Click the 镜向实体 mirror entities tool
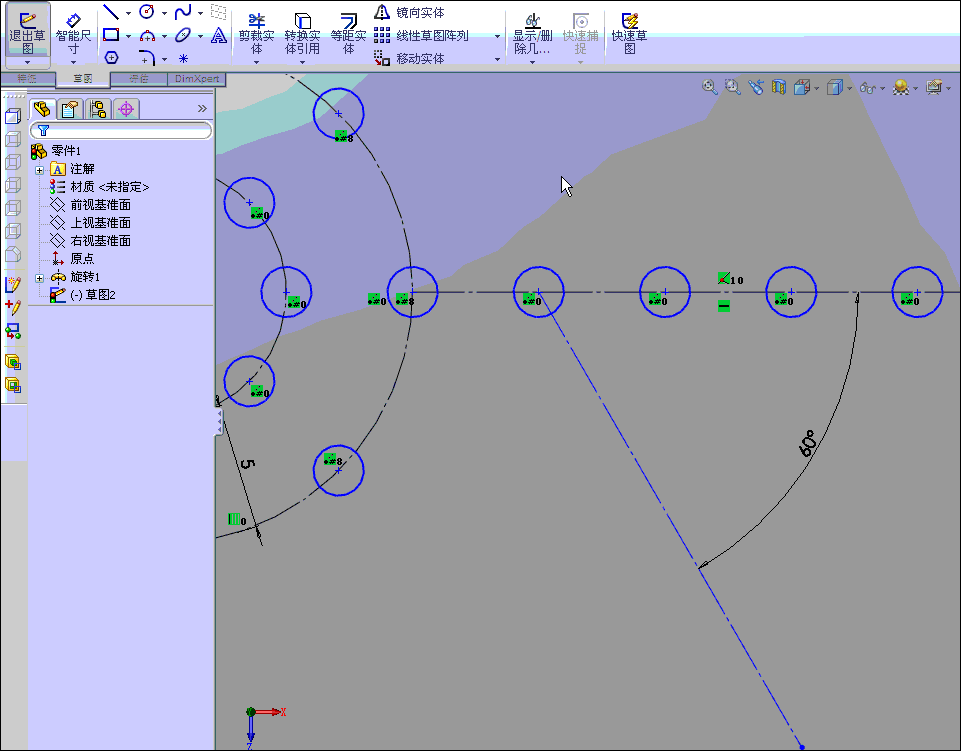961x751 pixels. tap(409, 12)
